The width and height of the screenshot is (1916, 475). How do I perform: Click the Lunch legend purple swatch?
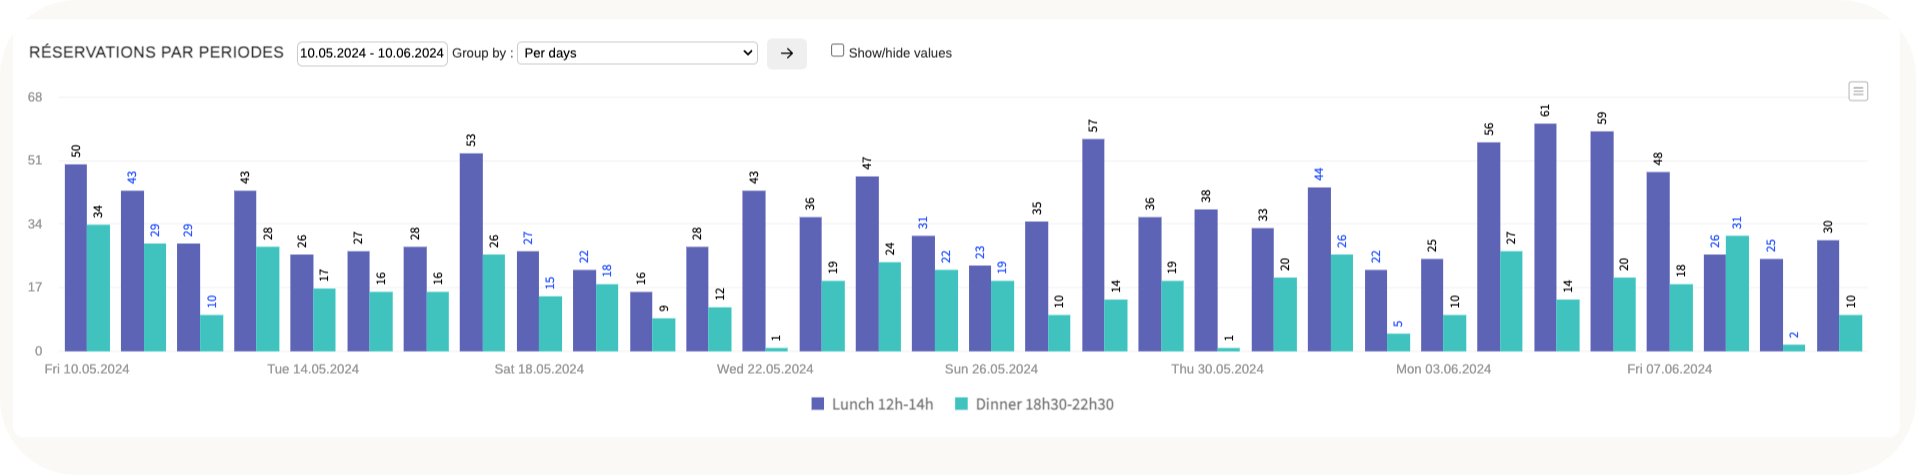[818, 404]
